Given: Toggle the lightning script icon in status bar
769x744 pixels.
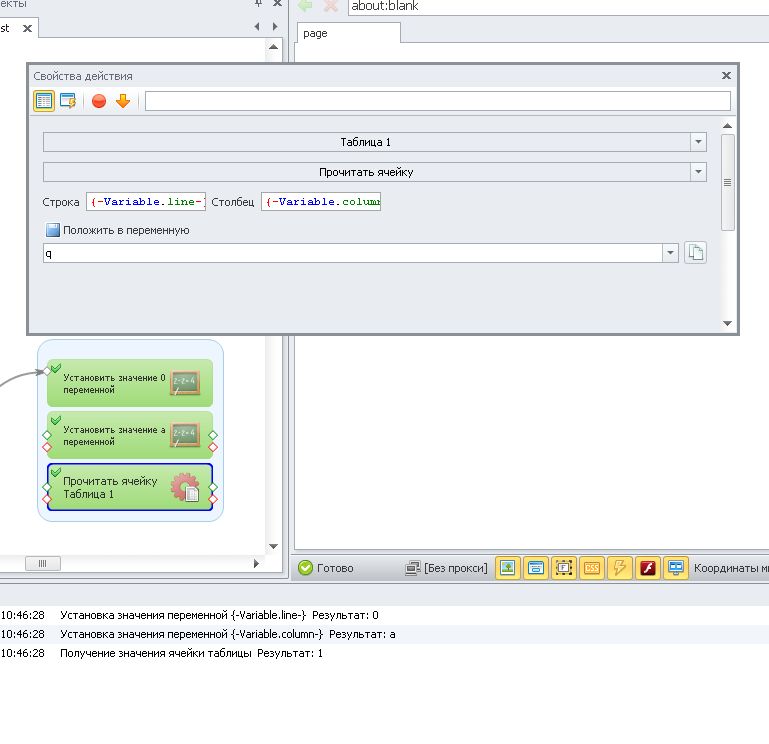Looking at the screenshot, I should click(620, 568).
